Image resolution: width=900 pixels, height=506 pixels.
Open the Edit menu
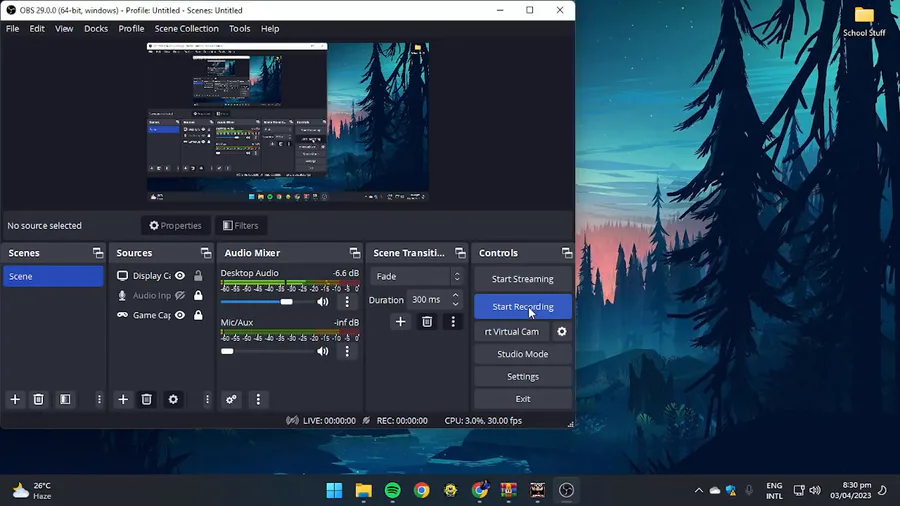pos(37,29)
